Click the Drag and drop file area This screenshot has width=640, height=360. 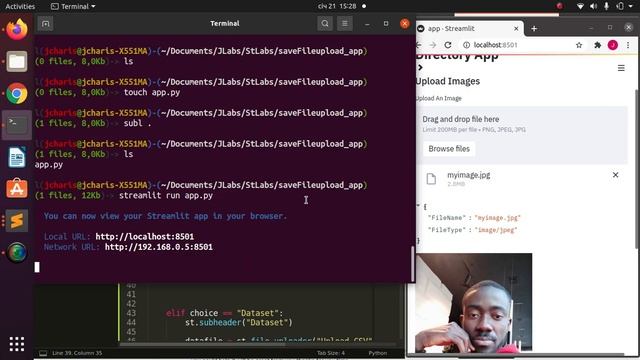(522, 135)
